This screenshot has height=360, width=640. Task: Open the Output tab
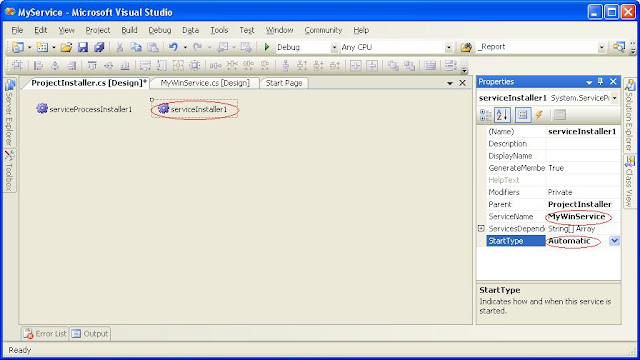(x=90, y=333)
